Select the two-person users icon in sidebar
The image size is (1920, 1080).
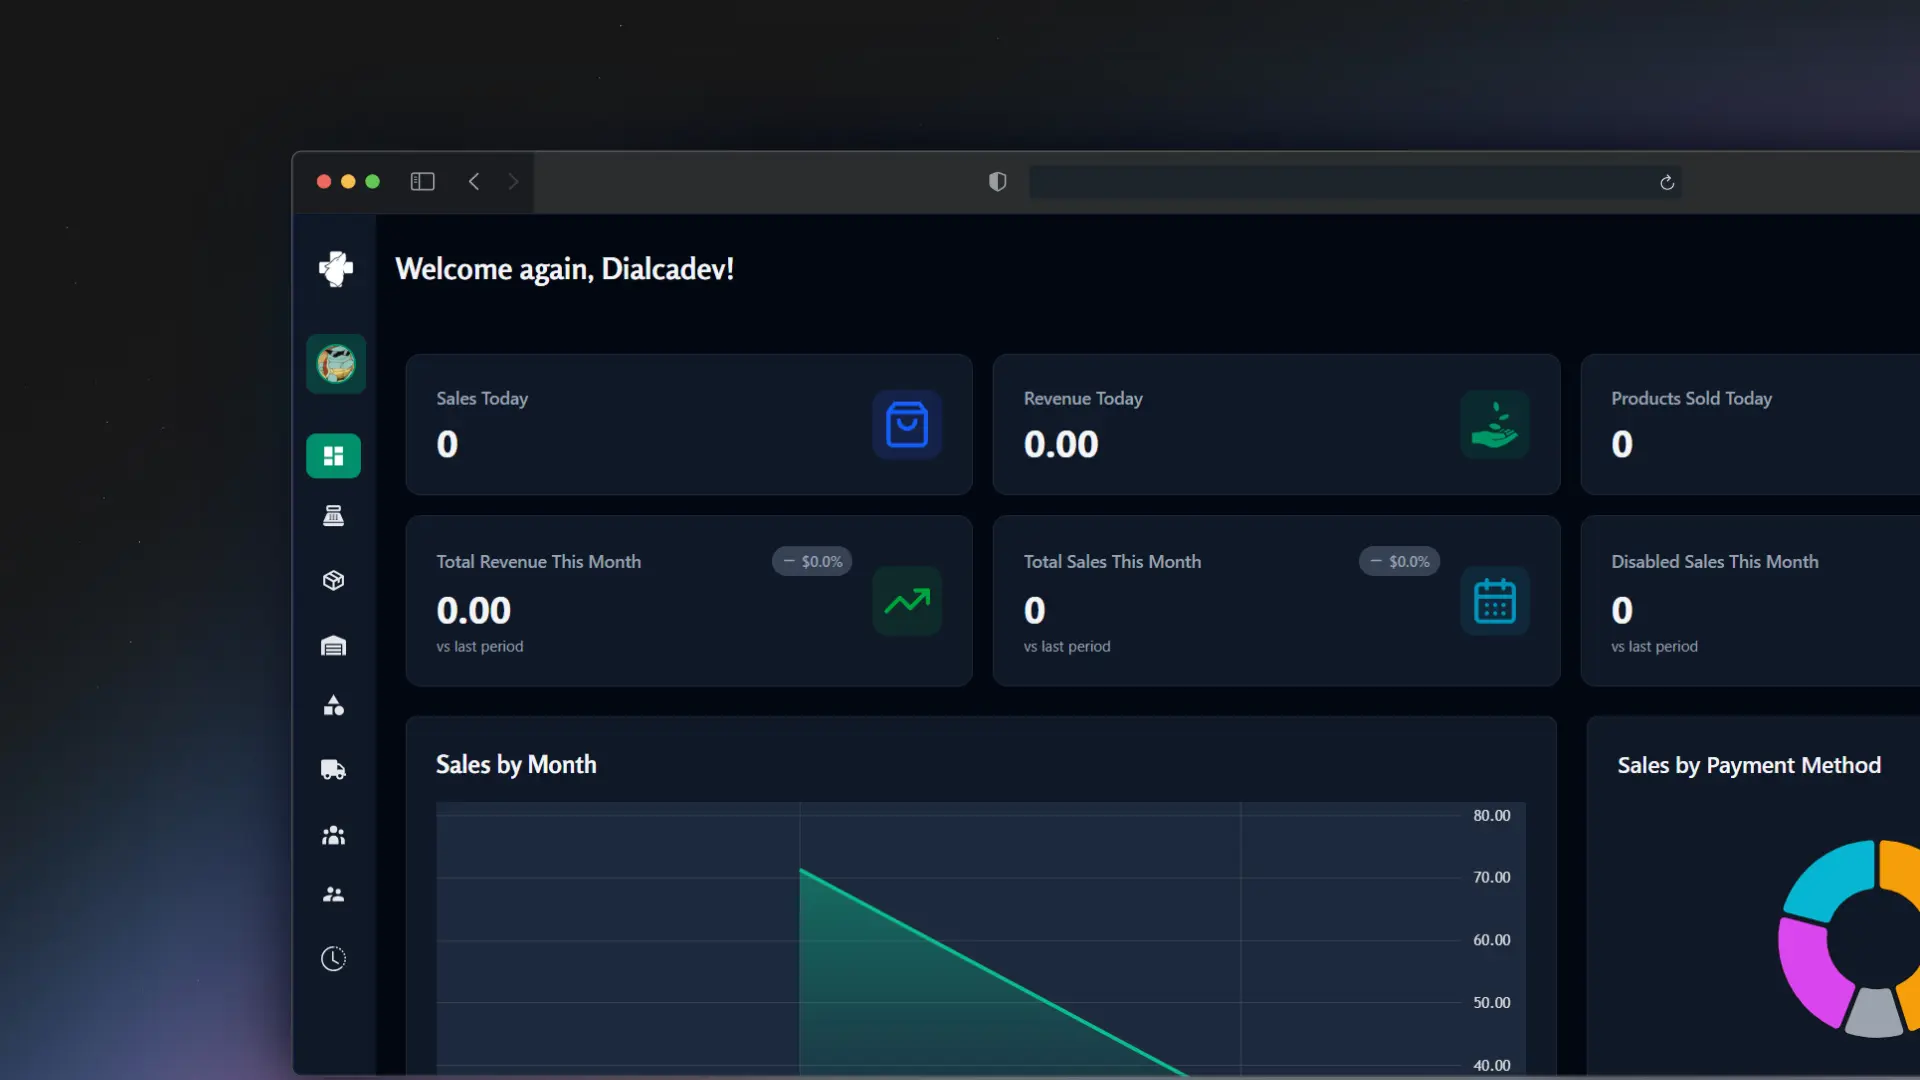click(333, 895)
